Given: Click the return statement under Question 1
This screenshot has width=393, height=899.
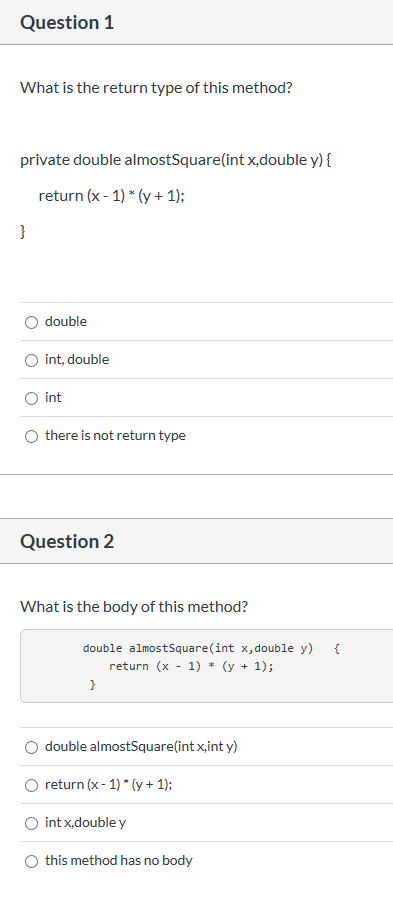Looking at the screenshot, I should coord(111,196).
